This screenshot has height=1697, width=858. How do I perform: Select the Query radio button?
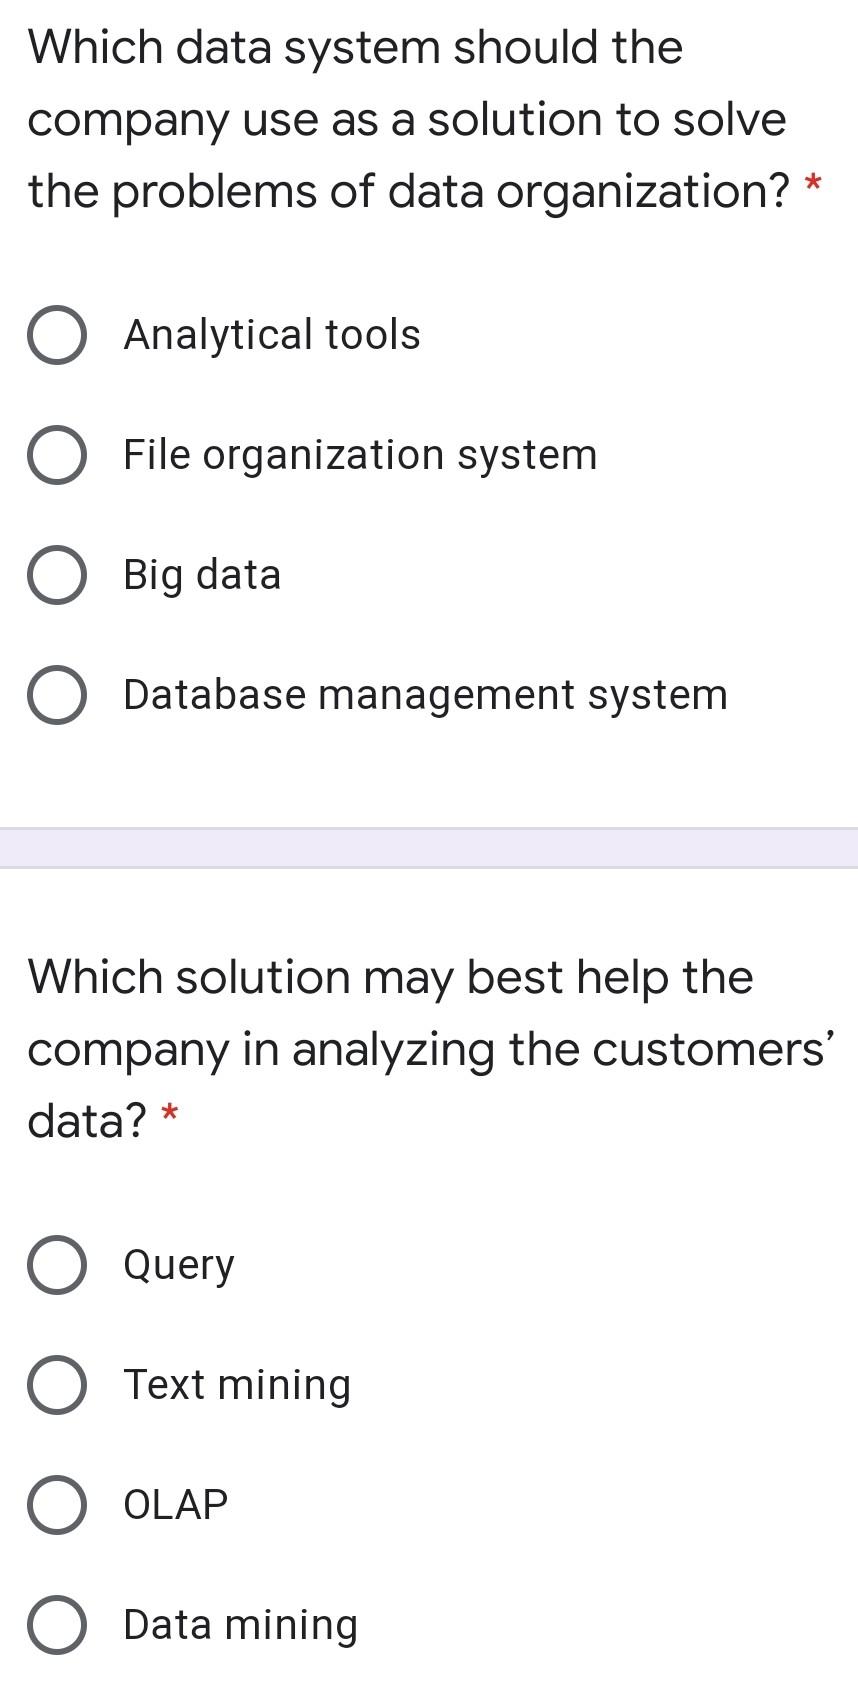55,1265
